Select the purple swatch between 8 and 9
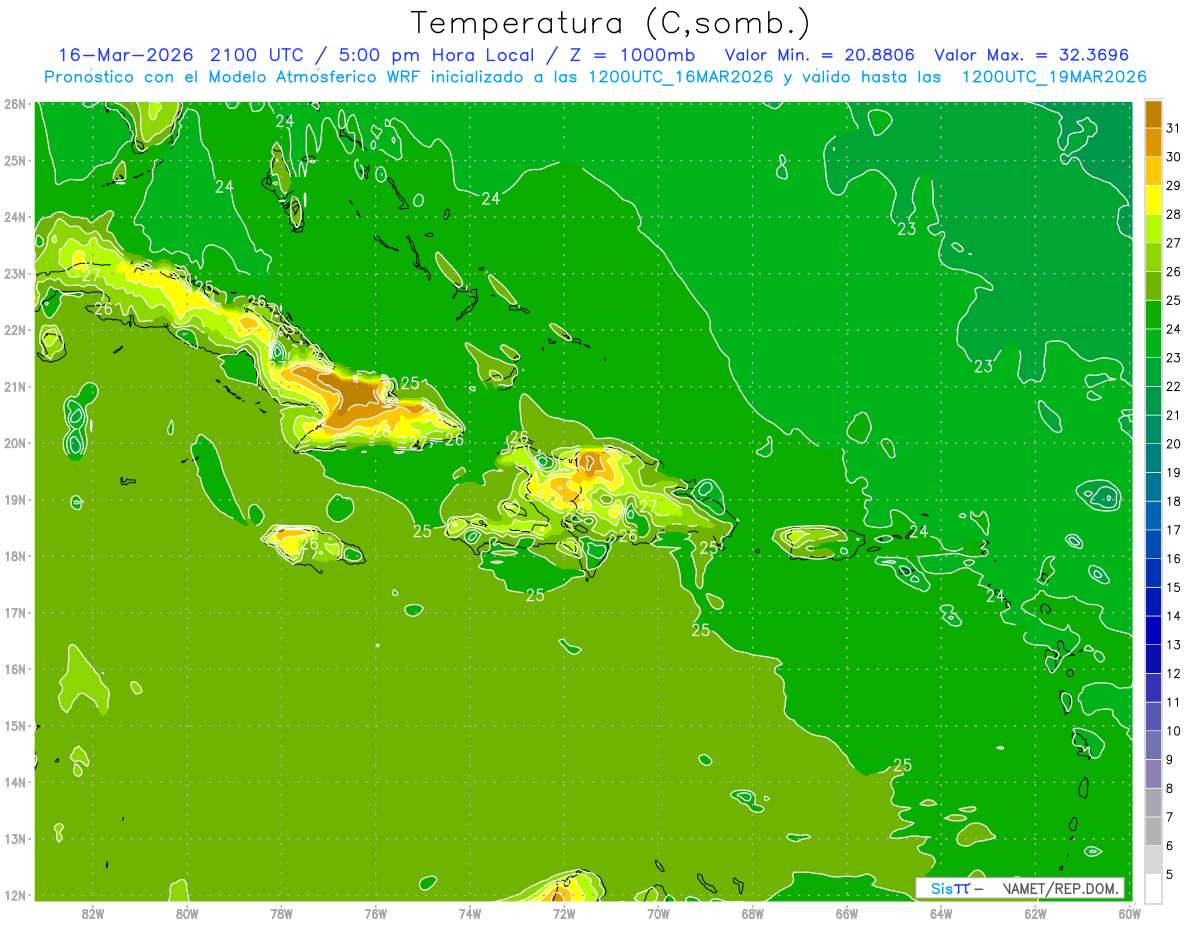The height and width of the screenshot is (927, 1200). (1153, 774)
